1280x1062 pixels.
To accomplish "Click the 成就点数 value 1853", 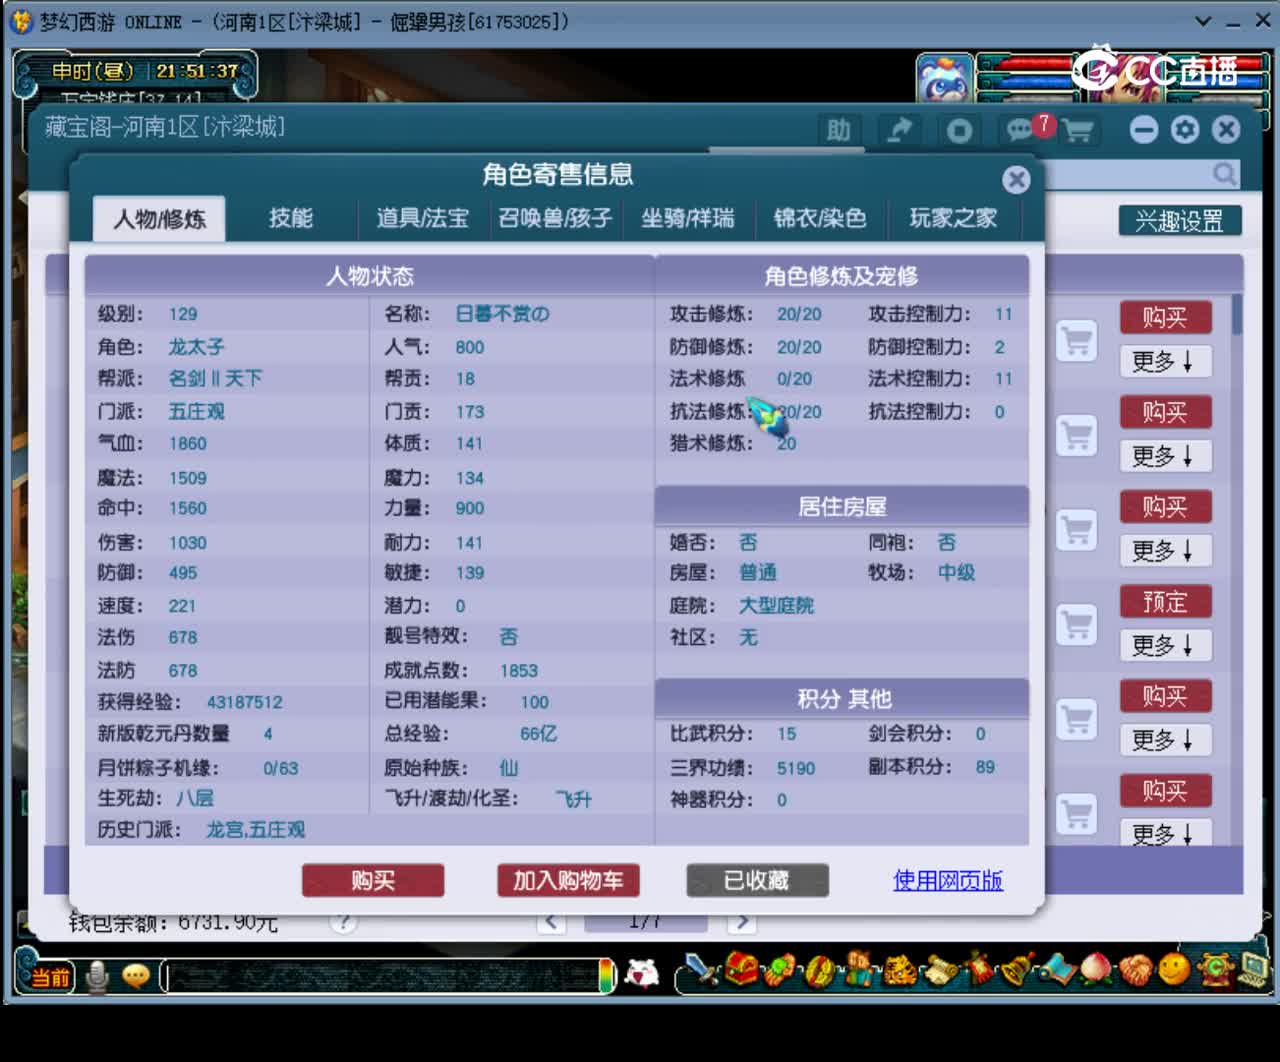I will click(x=519, y=671).
